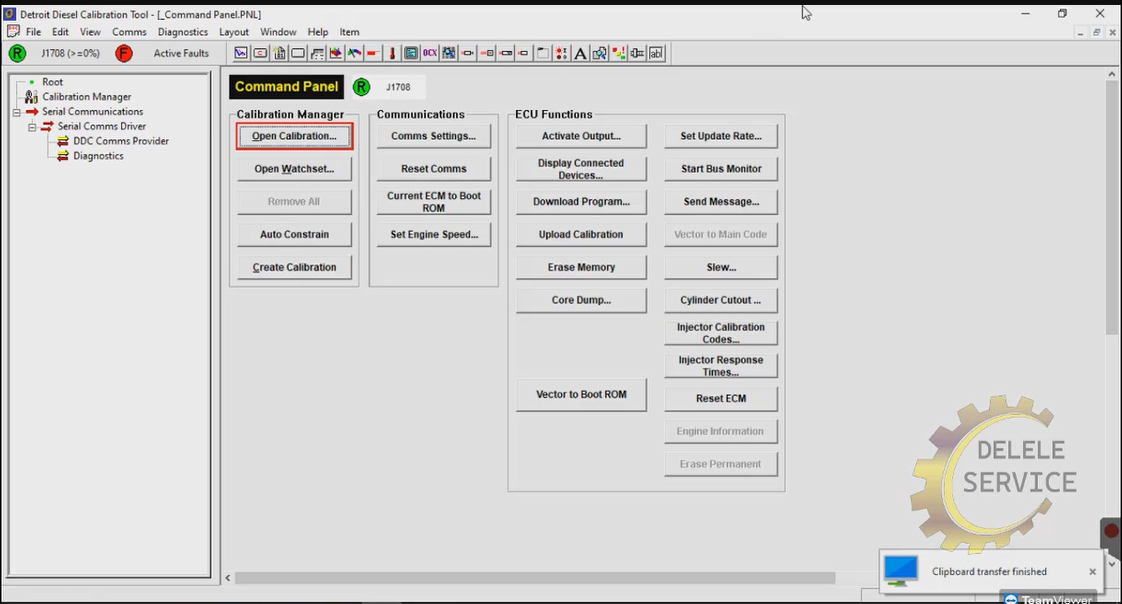Image resolution: width=1122 pixels, height=604 pixels.
Task: Open the Diagnostics menu
Action: pyautogui.click(x=182, y=32)
